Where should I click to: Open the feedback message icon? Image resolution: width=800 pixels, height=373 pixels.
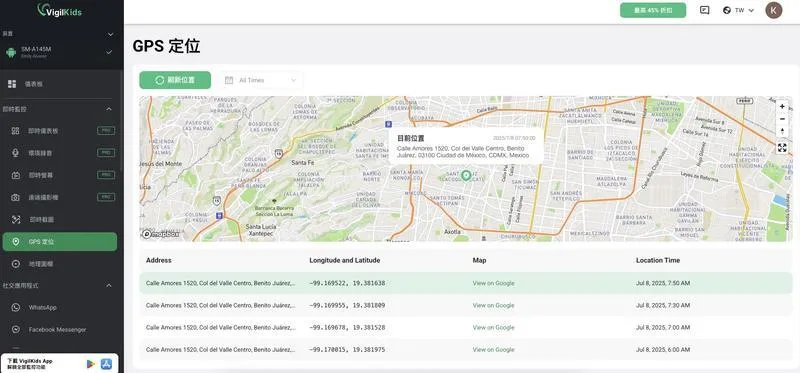coord(705,10)
